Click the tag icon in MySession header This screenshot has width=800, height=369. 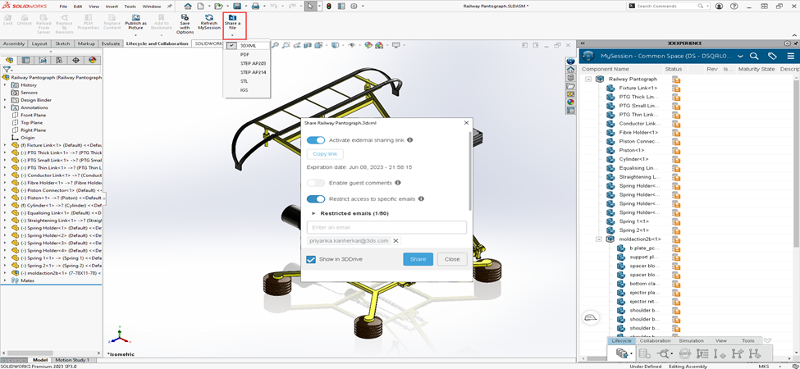[x=772, y=56]
